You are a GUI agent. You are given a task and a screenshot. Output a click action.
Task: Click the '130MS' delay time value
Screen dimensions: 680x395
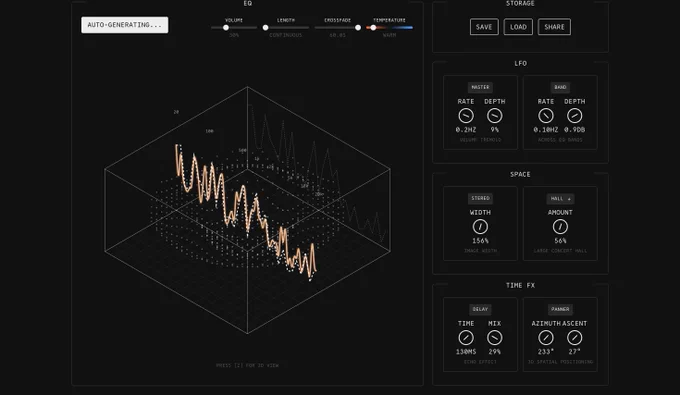[x=466, y=352]
